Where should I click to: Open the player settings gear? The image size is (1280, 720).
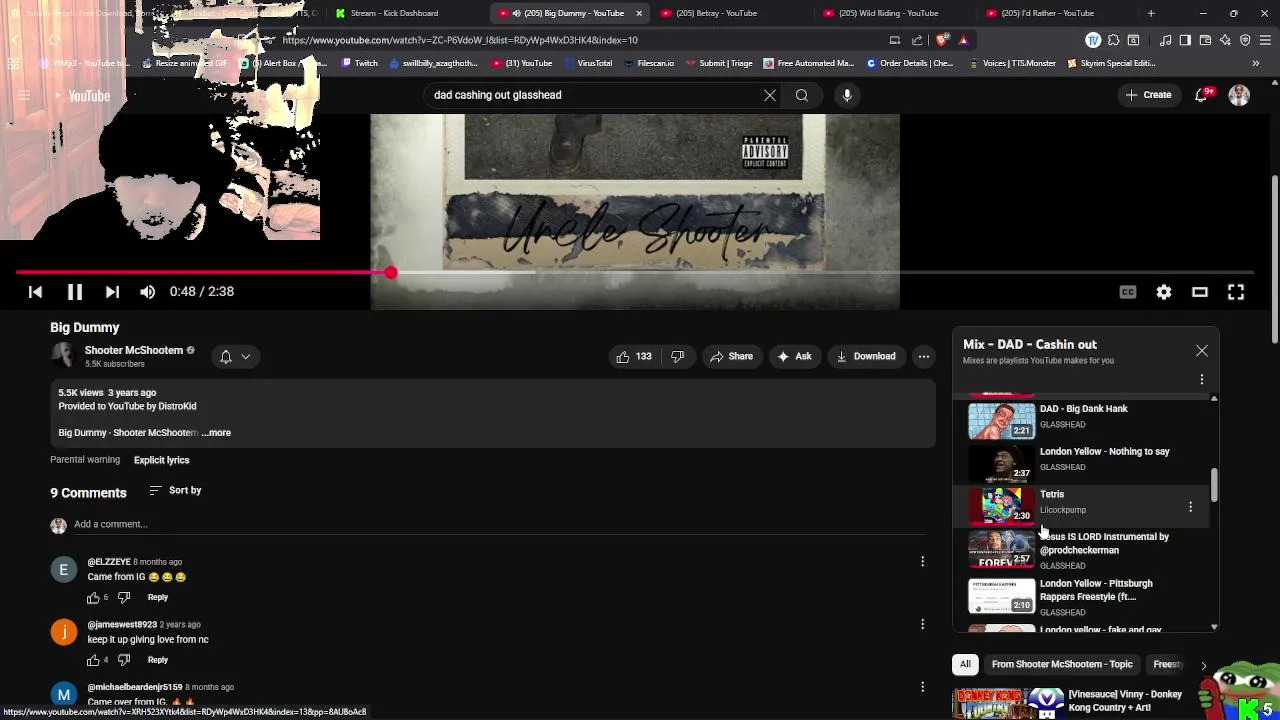click(x=1164, y=291)
